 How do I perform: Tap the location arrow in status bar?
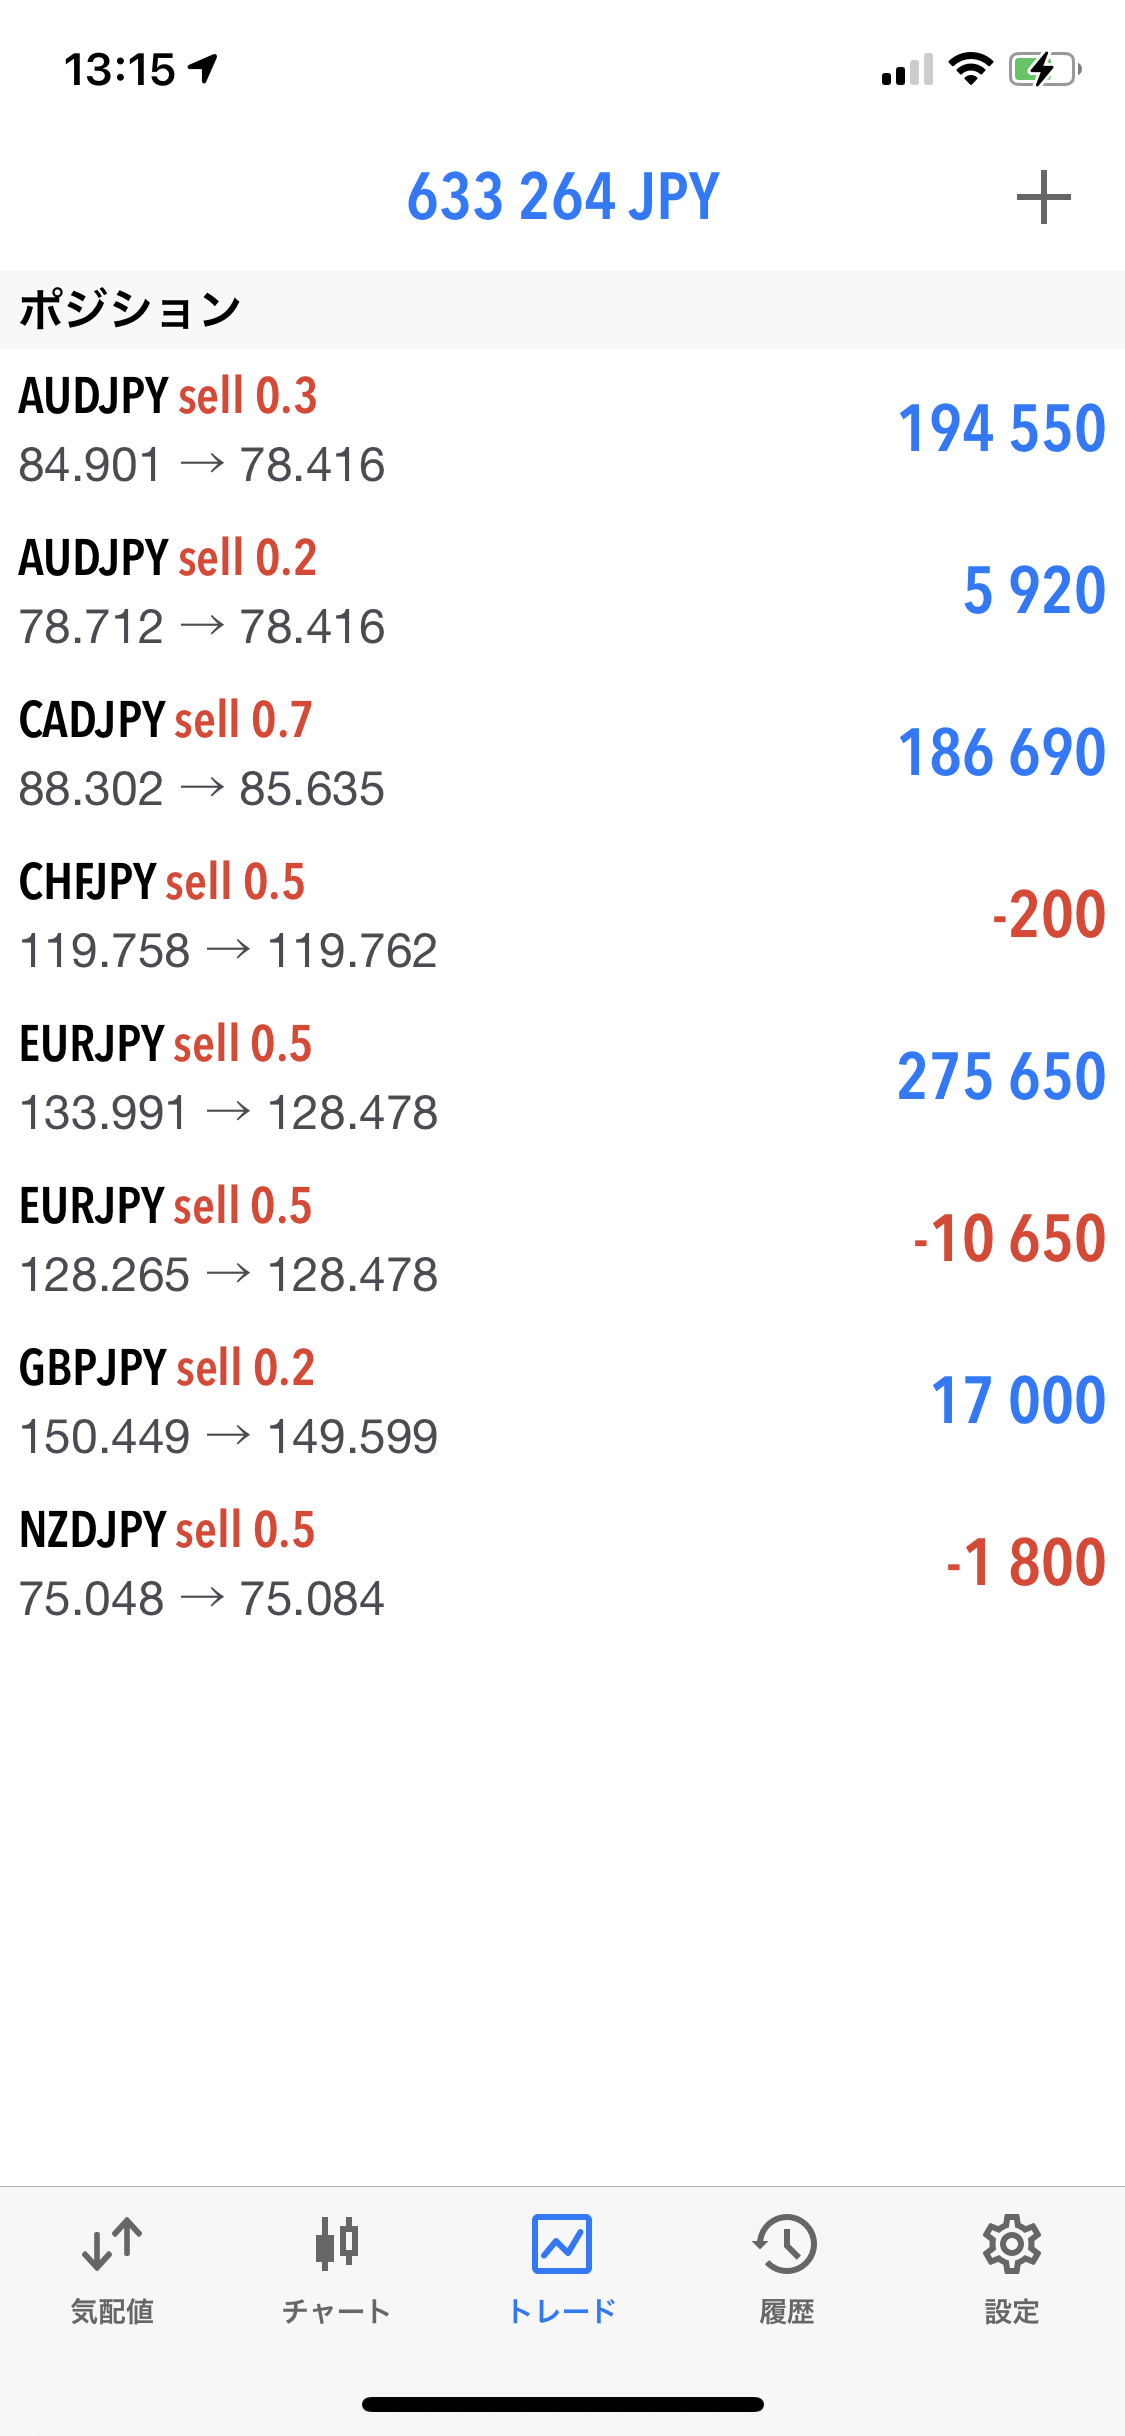coord(204,69)
